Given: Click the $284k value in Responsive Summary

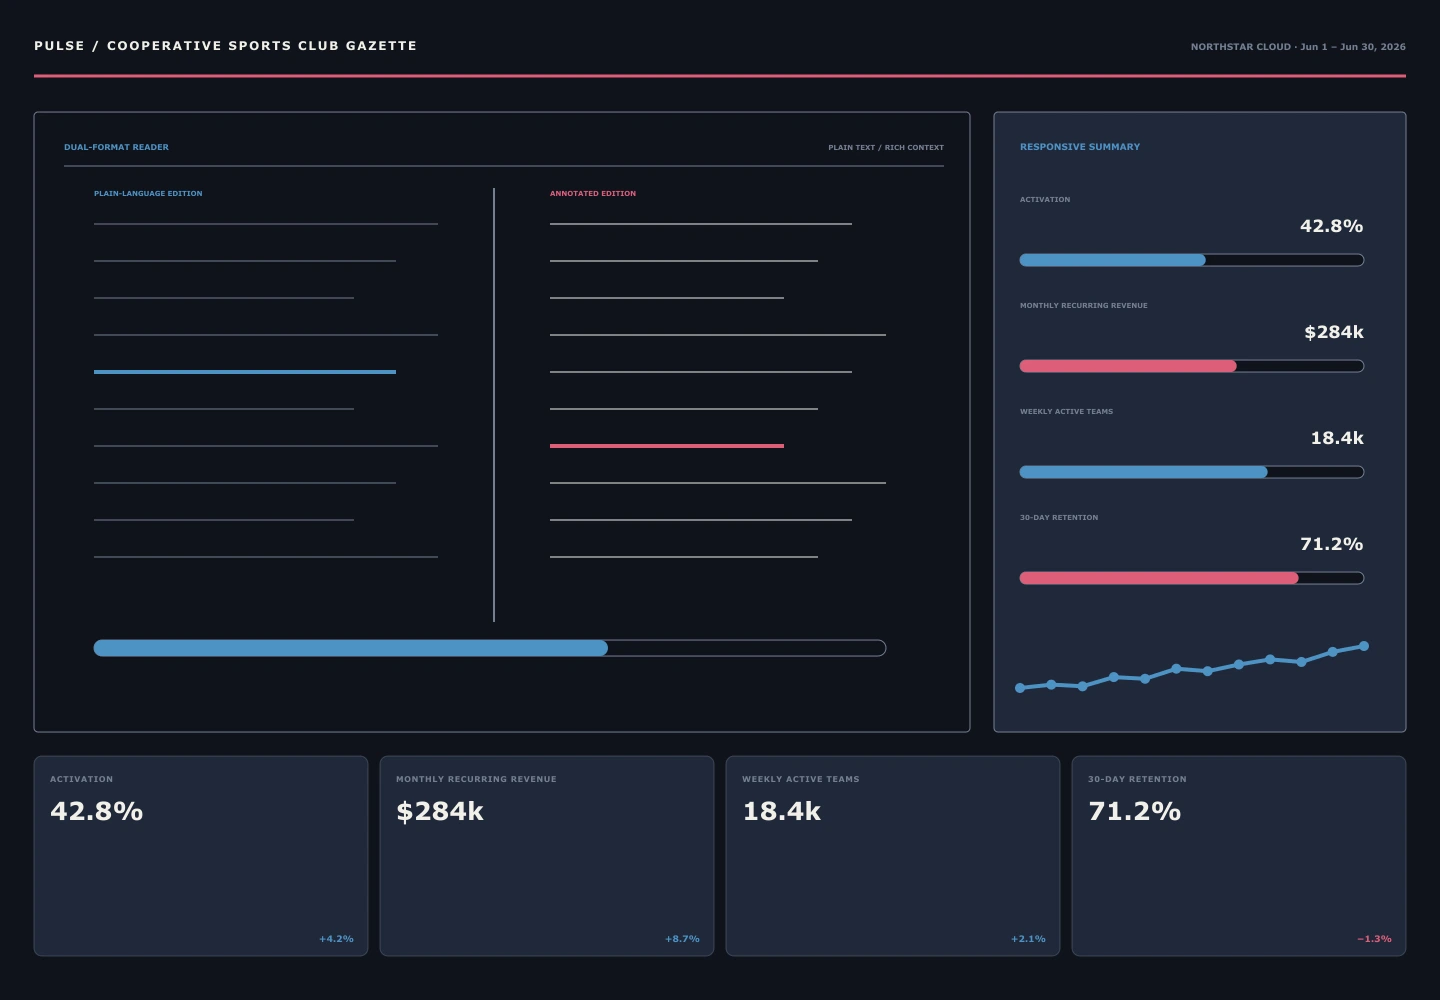Looking at the screenshot, I should [x=1334, y=332].
